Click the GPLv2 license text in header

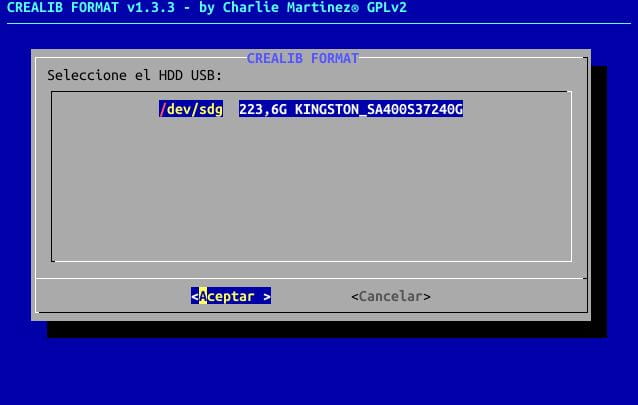(x=386, y=8)
